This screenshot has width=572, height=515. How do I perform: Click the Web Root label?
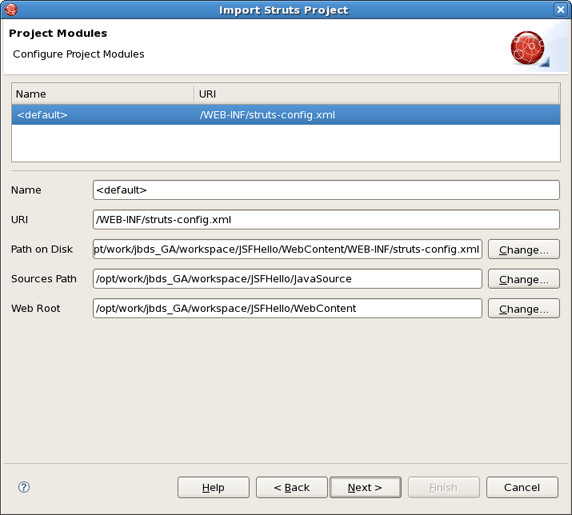pos(35,308)
